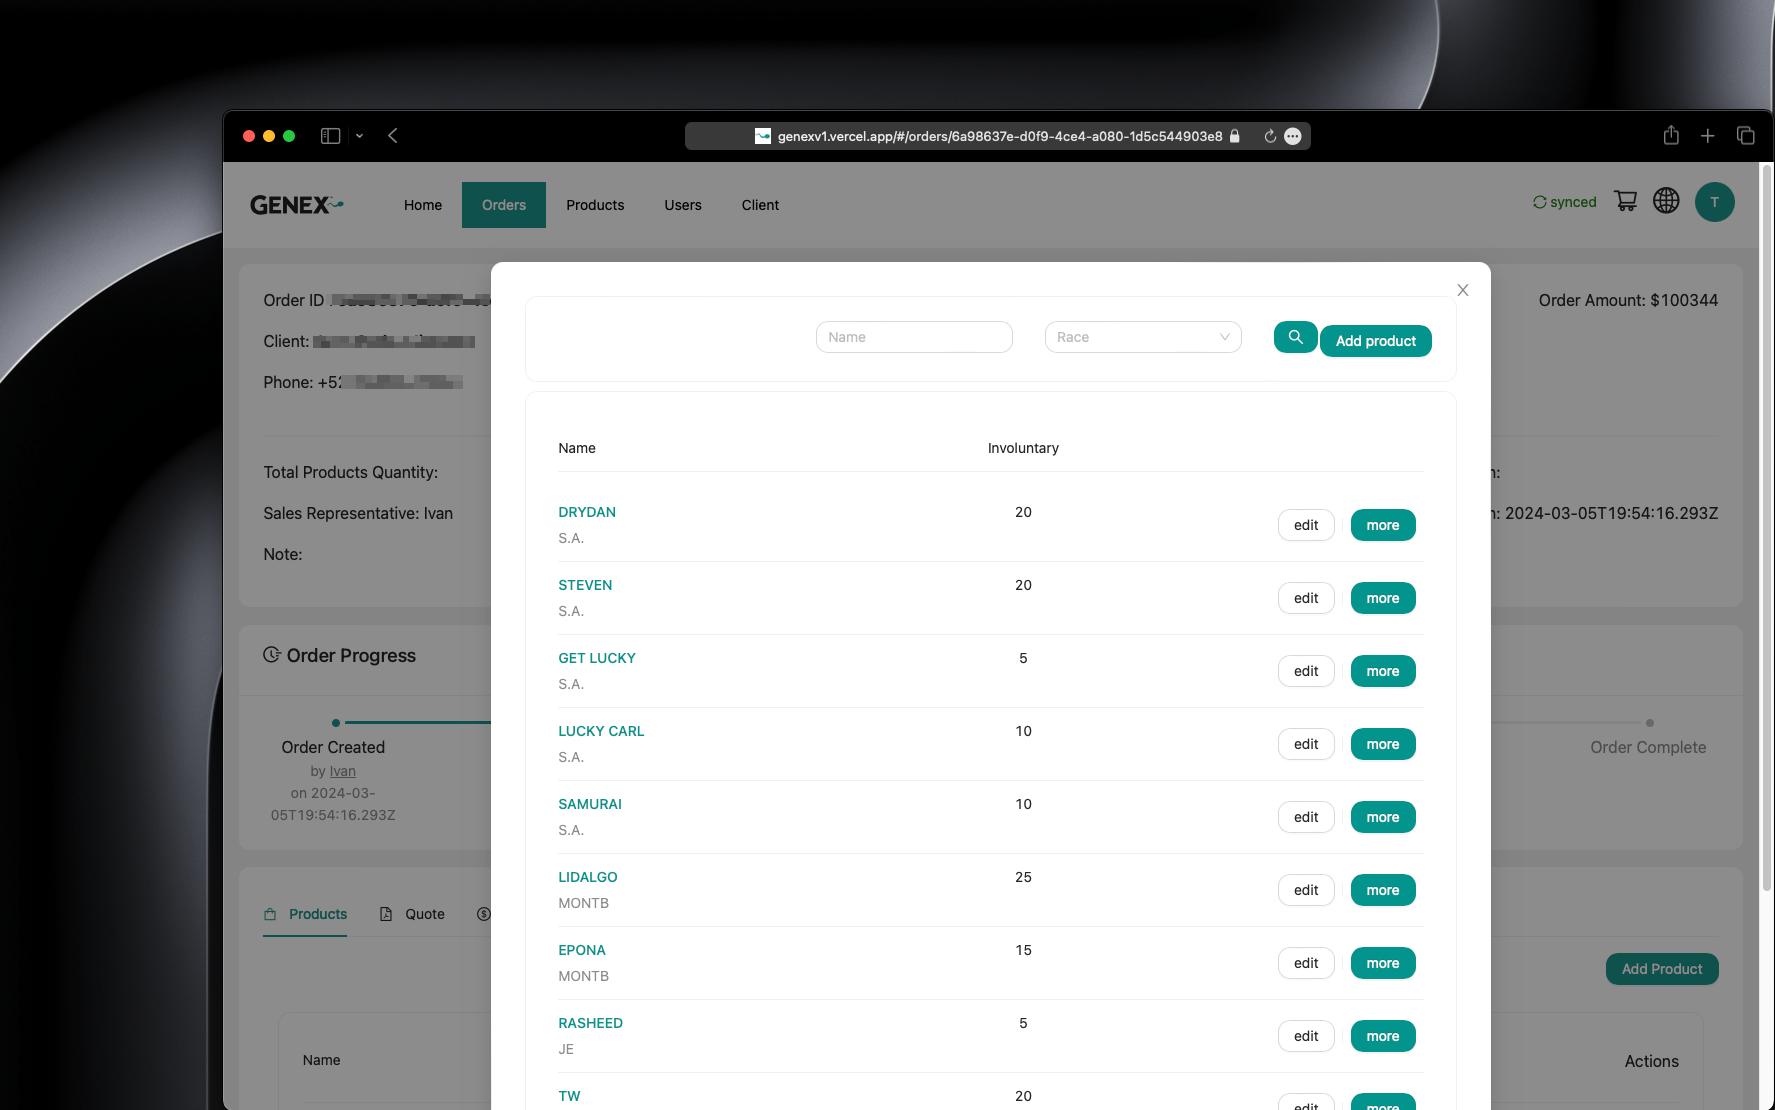This screenshot has width=1775, height=1110.
Task: Click the share icon in browser toolbar
Action: (1671, 135)
